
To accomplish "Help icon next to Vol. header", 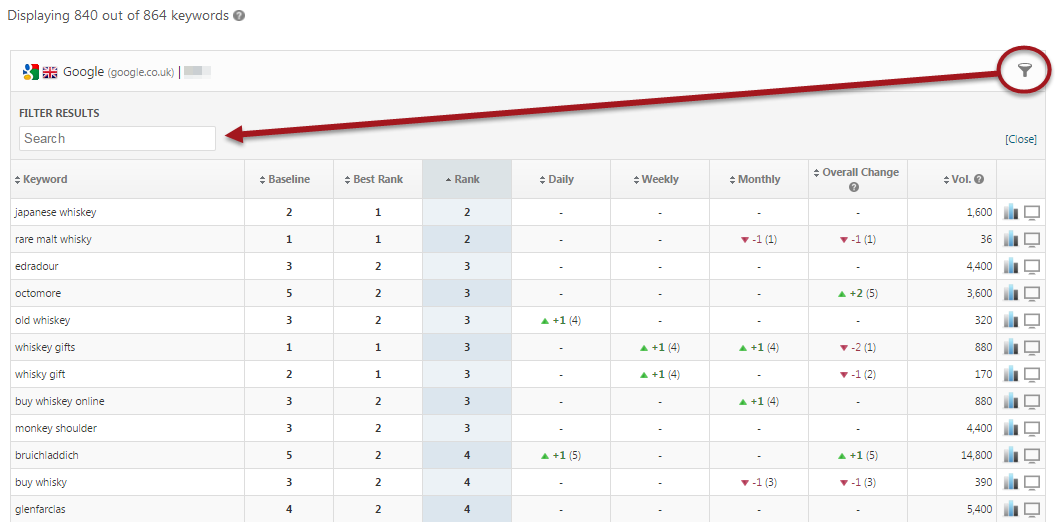I will pos(979,179).
